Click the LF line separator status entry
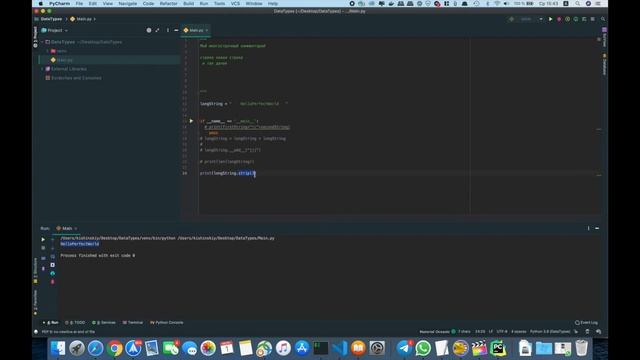 [491, 332]
